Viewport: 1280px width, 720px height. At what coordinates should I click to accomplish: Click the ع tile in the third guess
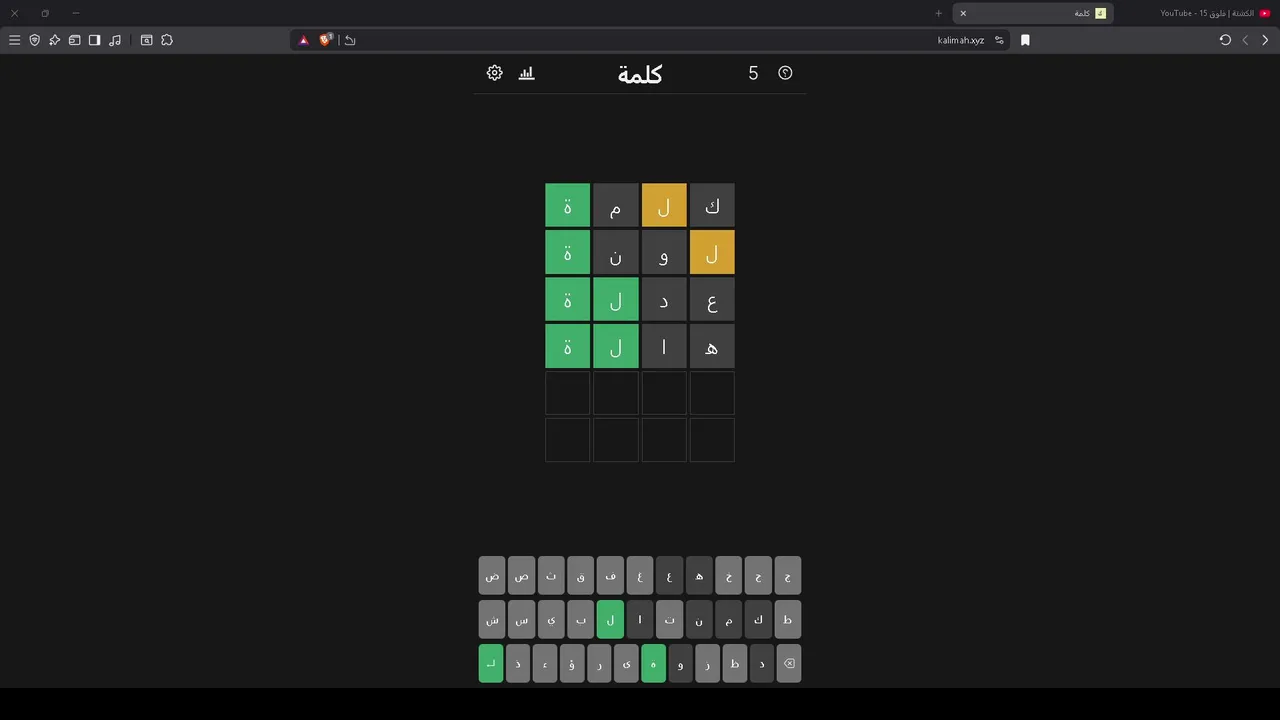[x=712, y=299]
